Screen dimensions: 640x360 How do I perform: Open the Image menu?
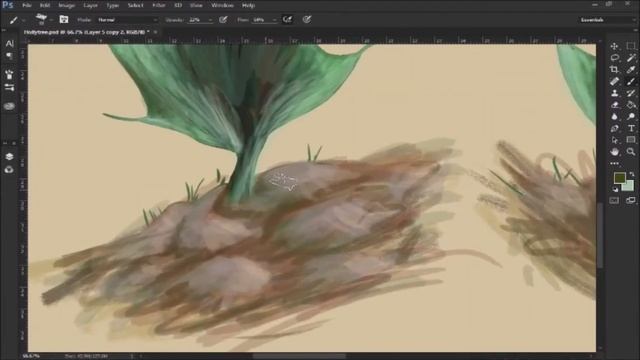pyautogui.click(x=67, y=6)
